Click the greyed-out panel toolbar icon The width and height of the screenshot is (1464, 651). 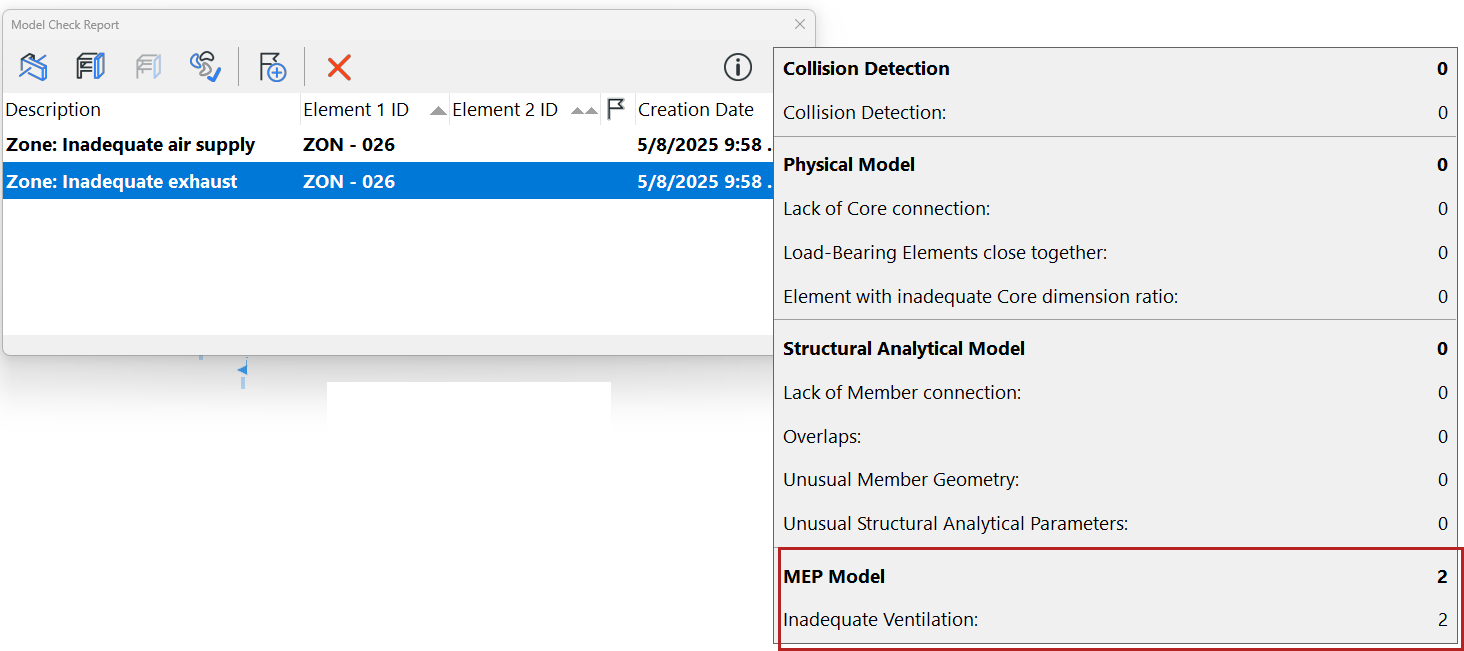click(x=148, y=67)
